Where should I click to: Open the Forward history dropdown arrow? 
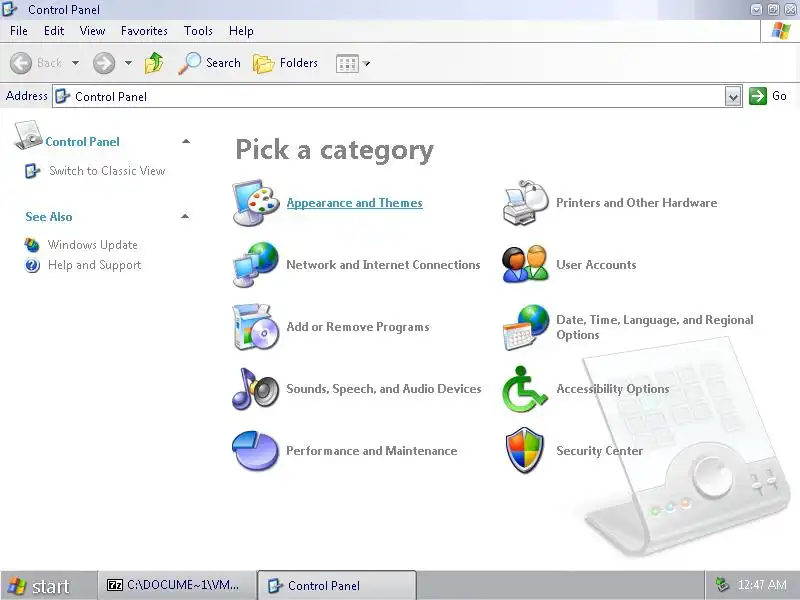click(129, 63)
